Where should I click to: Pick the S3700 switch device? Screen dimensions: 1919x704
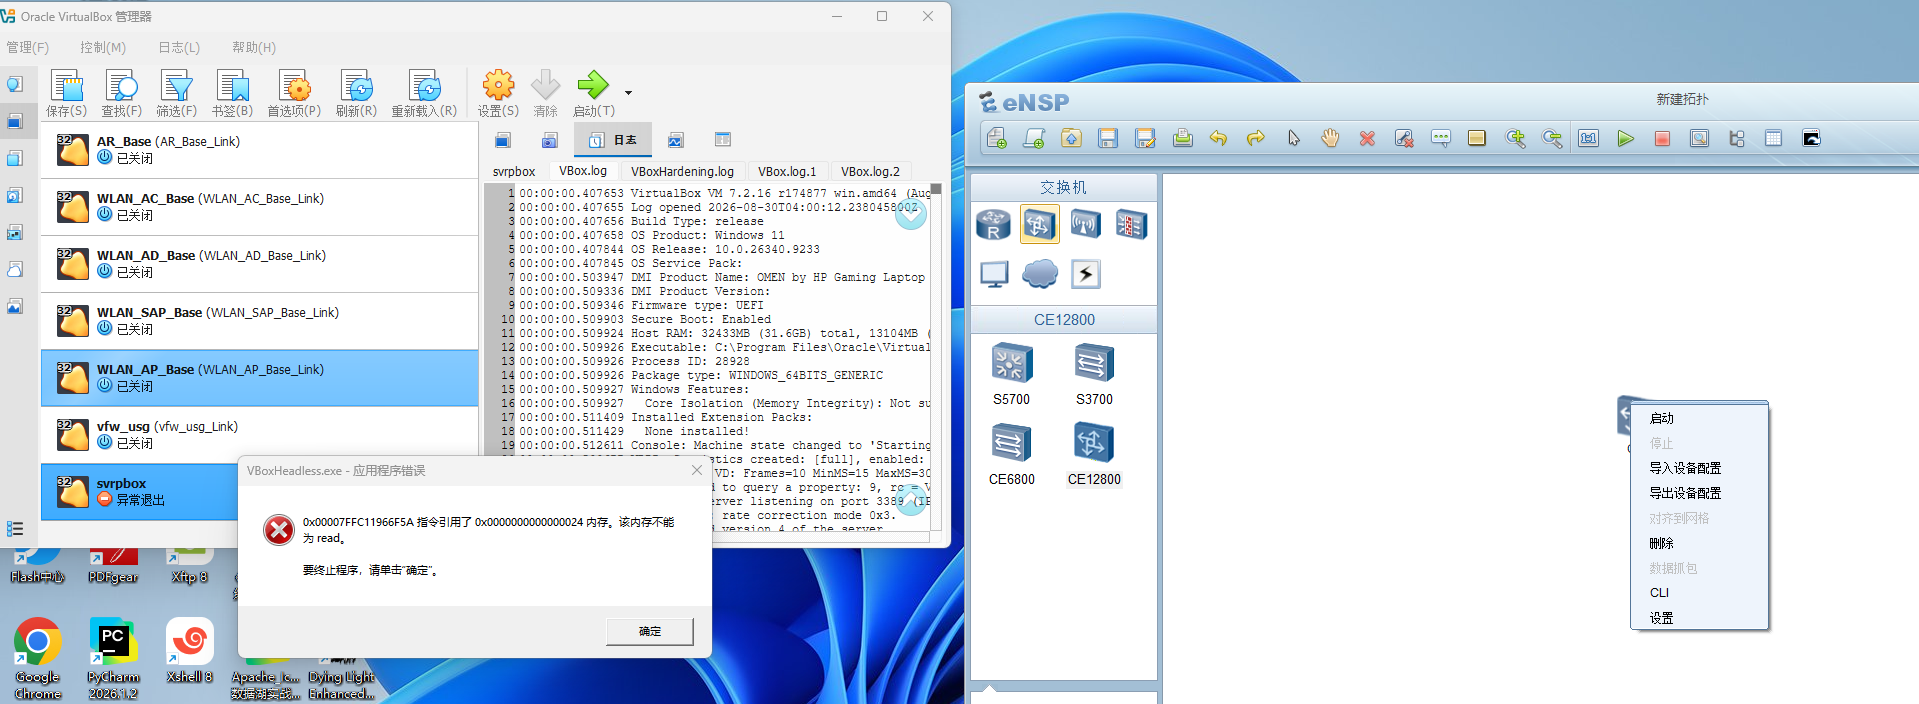point(1094,373)
